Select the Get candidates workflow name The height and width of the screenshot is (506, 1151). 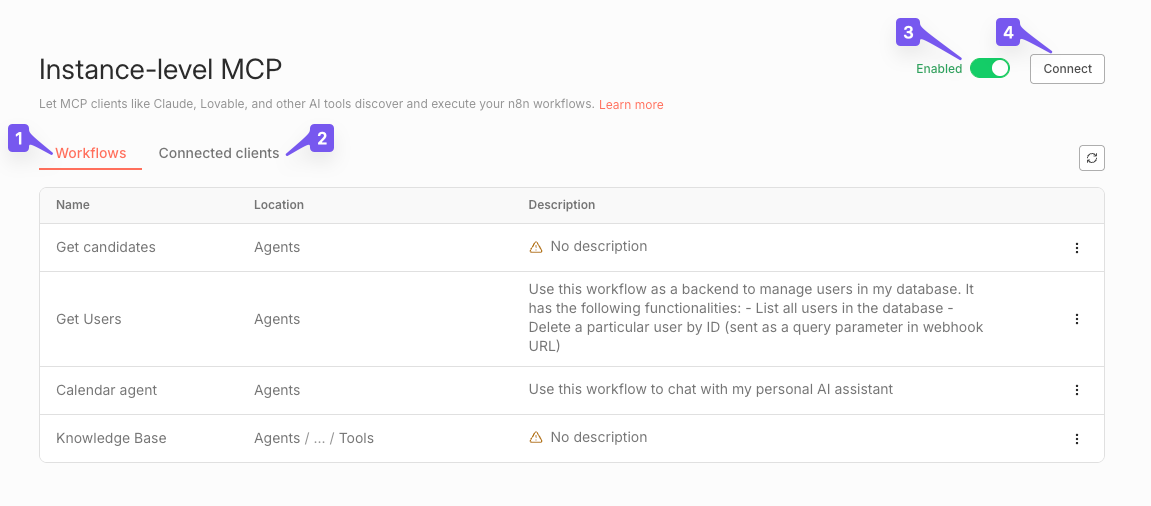(x=106, y=247)
